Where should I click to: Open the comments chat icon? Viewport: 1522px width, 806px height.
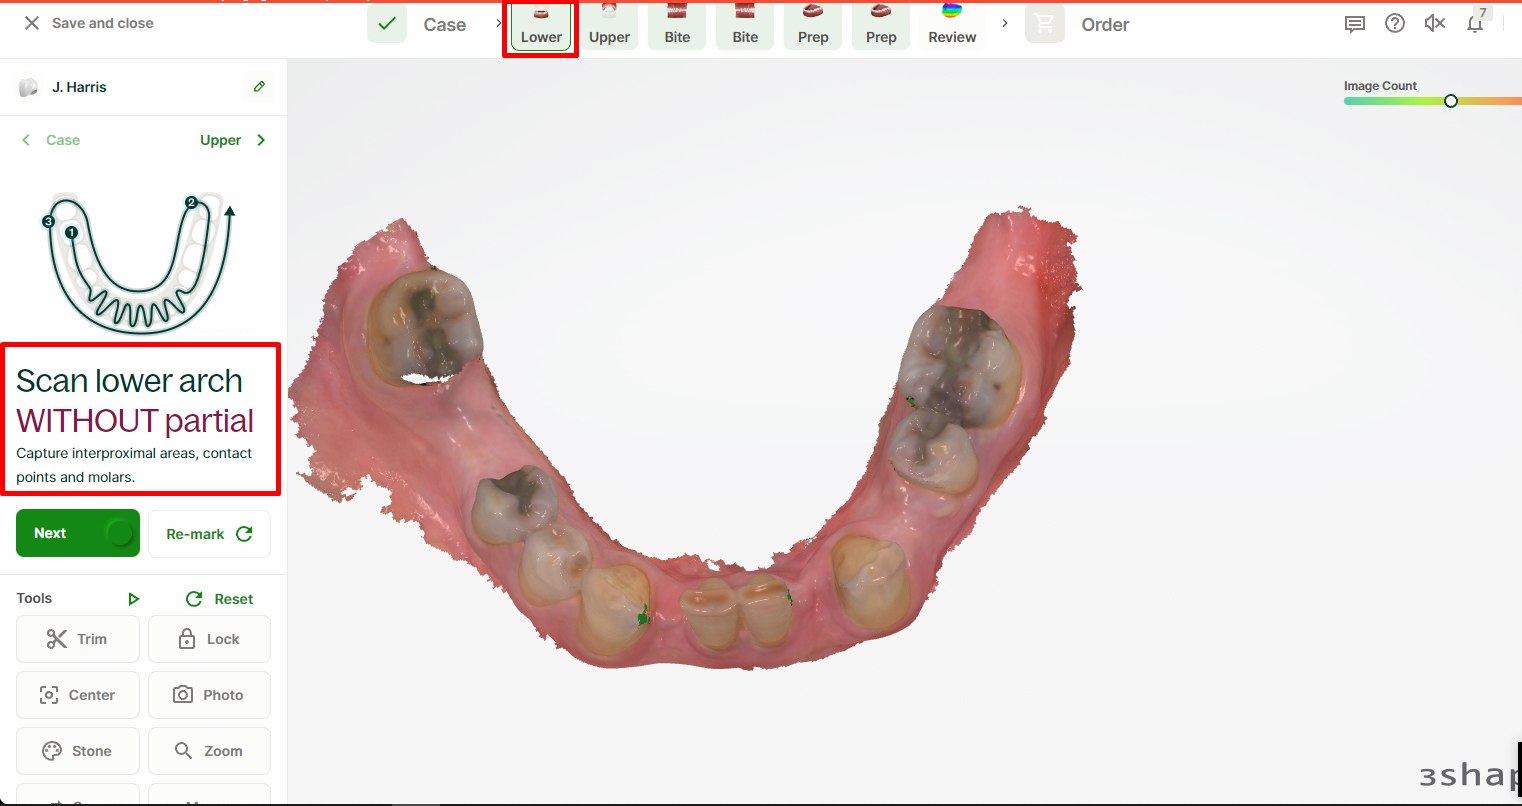pyautogui.click(x=1355, y=24)
